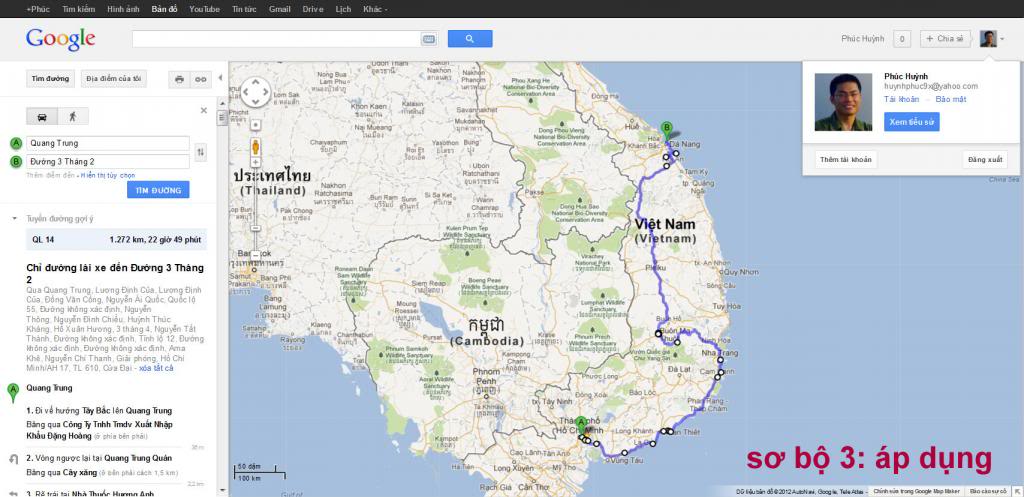Open Tìm kiếm in the top bar

[78, 9]
